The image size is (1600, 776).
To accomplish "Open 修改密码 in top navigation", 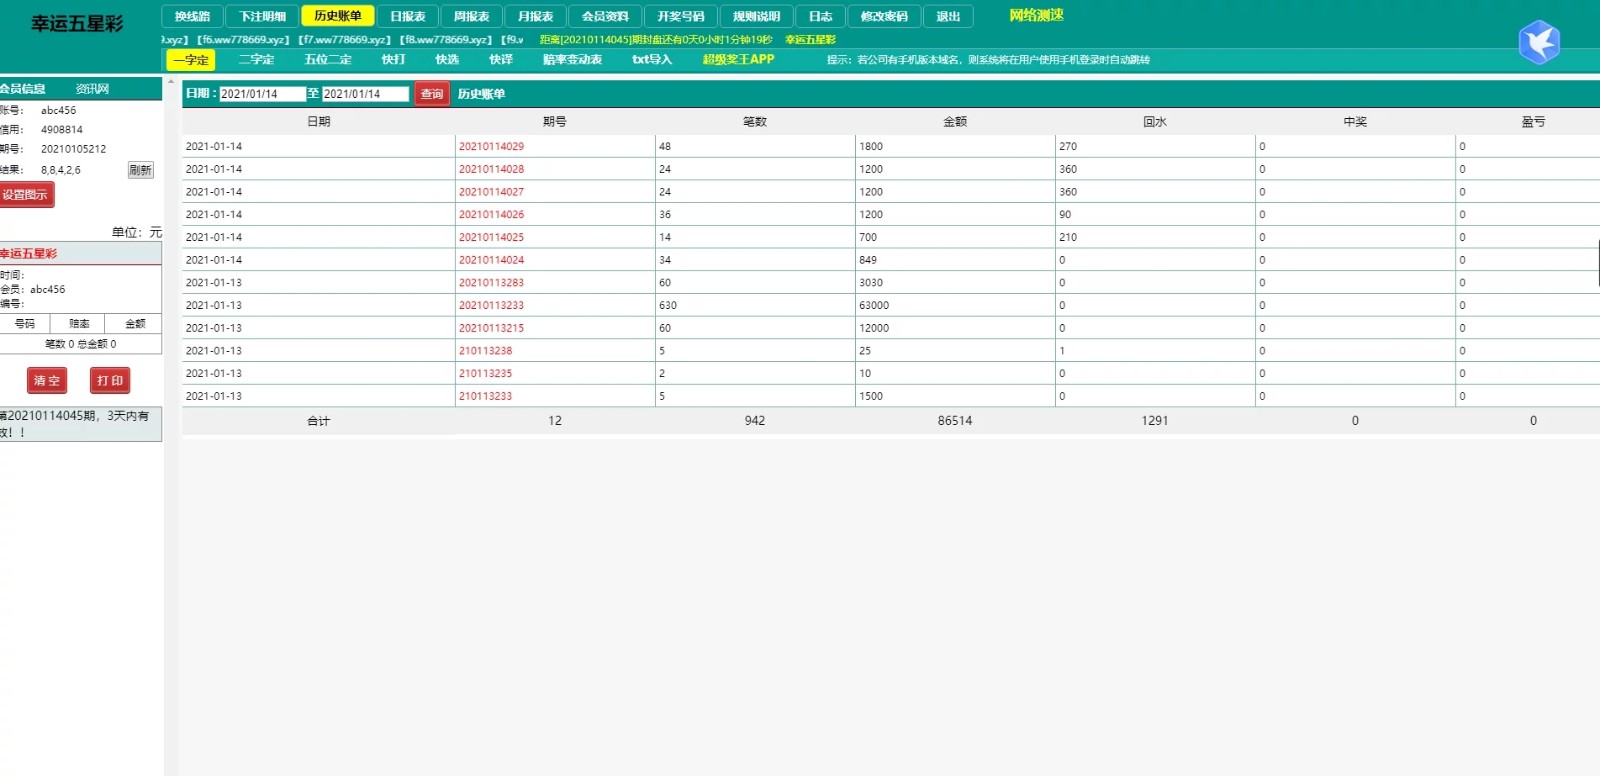I will 883,16.
